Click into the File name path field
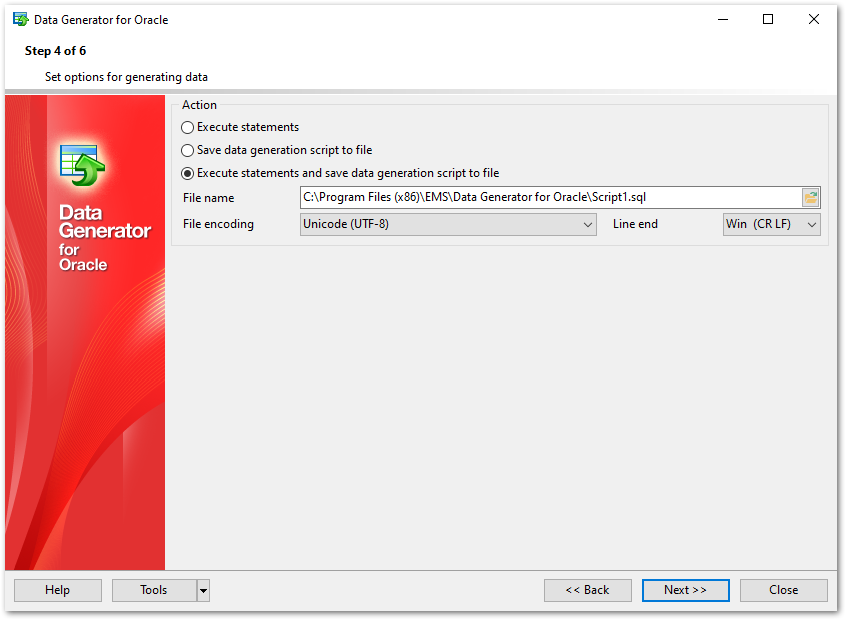Screen dimensions: 846x620 550,198
